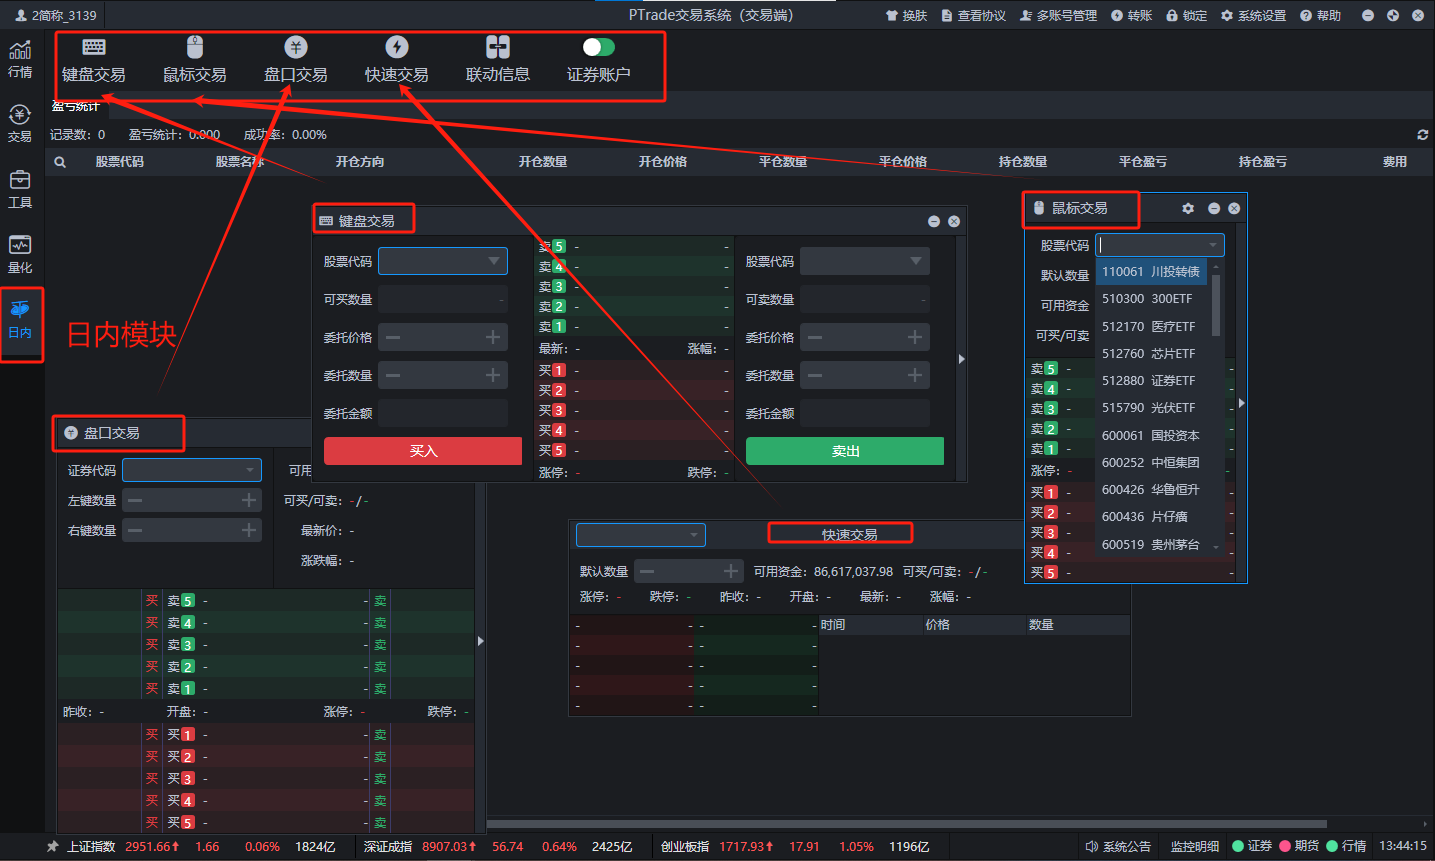The width and height of the screenshot is (1435, 861).
Task: Open the 量化 quant sidebar section
Action: 20,254
